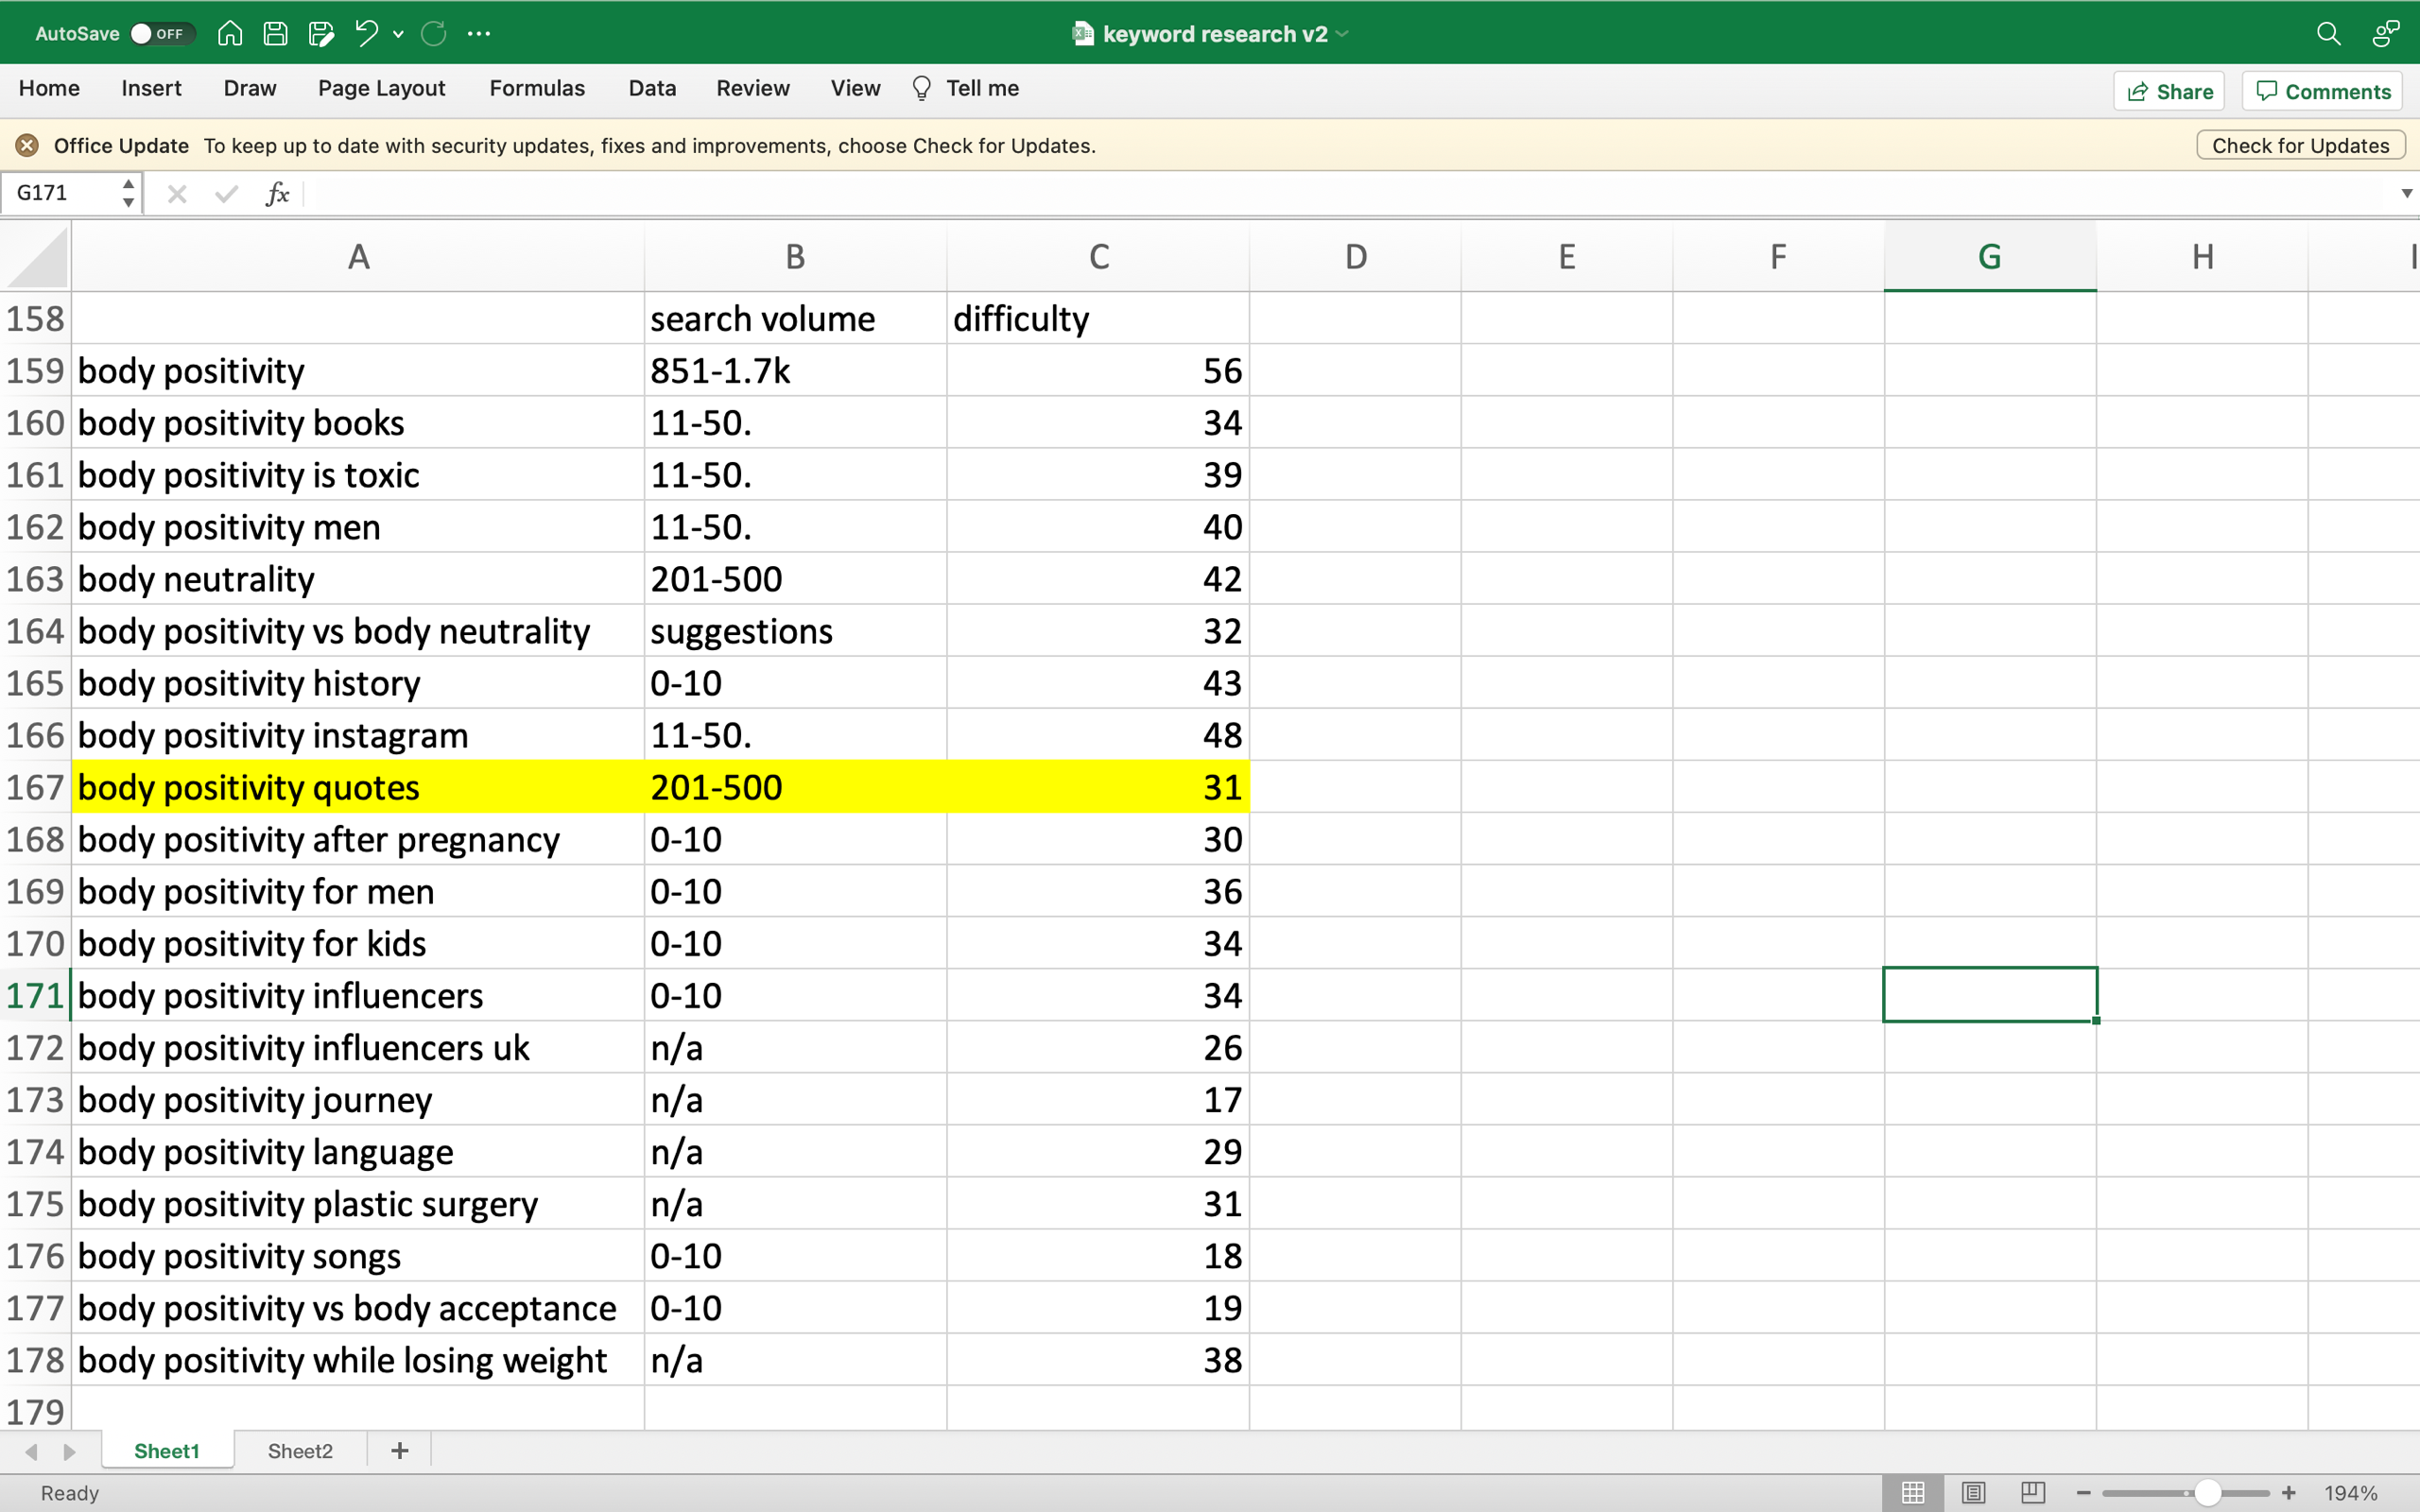Select cell 'body neutrality'
This screenshot has height=1512, width=2420.
pyautogui.click(x=358, y=579)
